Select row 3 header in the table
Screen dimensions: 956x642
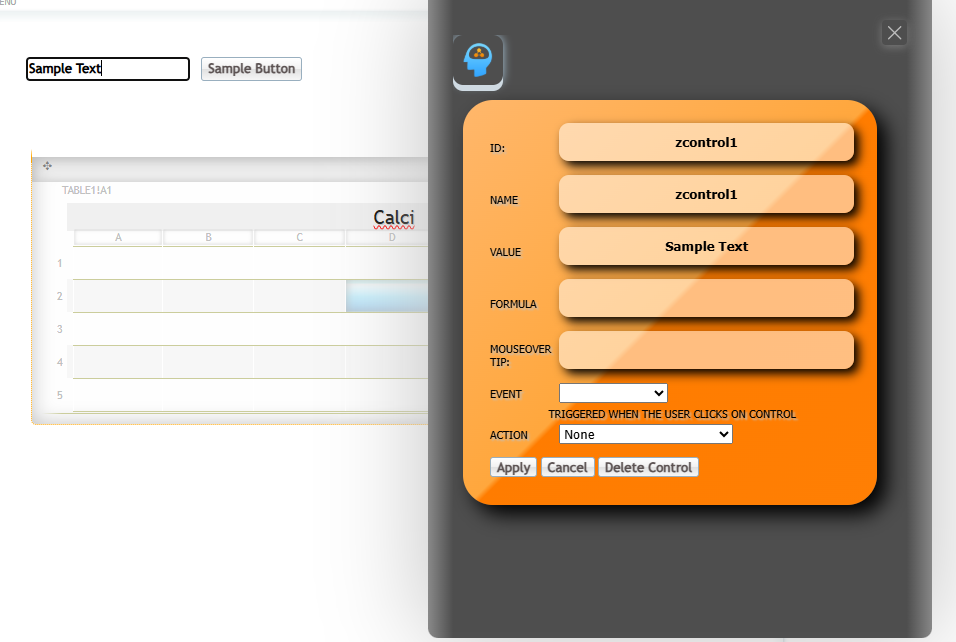tap(60, 329)
